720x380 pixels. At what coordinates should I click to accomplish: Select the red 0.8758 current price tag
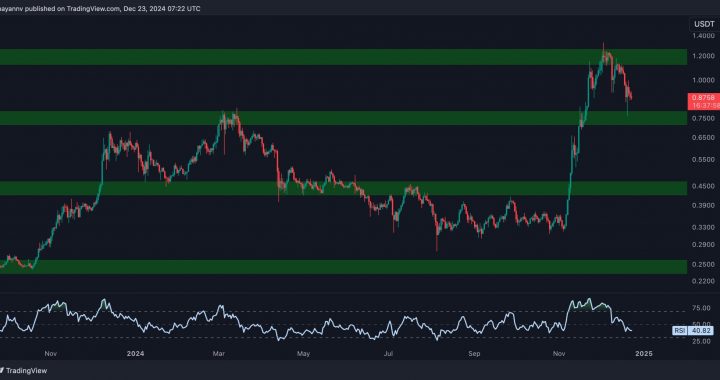pos(704,98)
